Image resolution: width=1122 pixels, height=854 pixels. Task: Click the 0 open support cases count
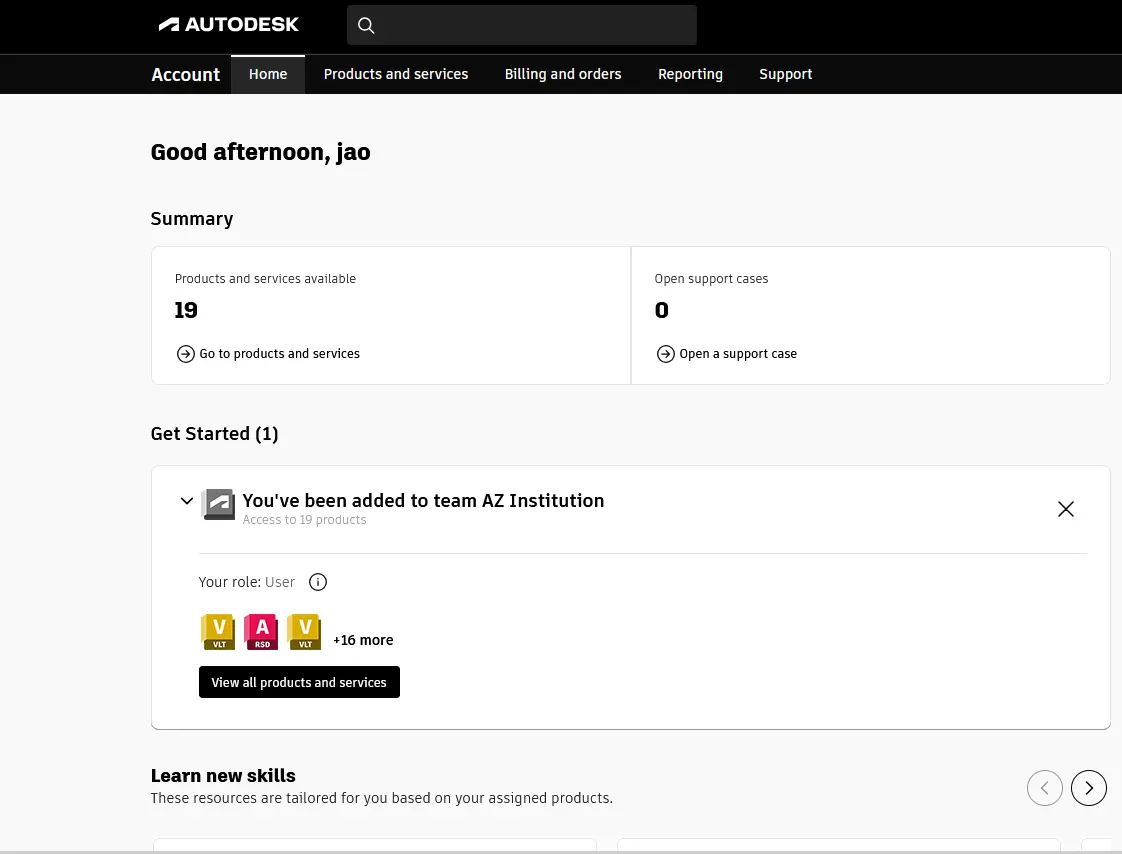(x=662, y=310)
